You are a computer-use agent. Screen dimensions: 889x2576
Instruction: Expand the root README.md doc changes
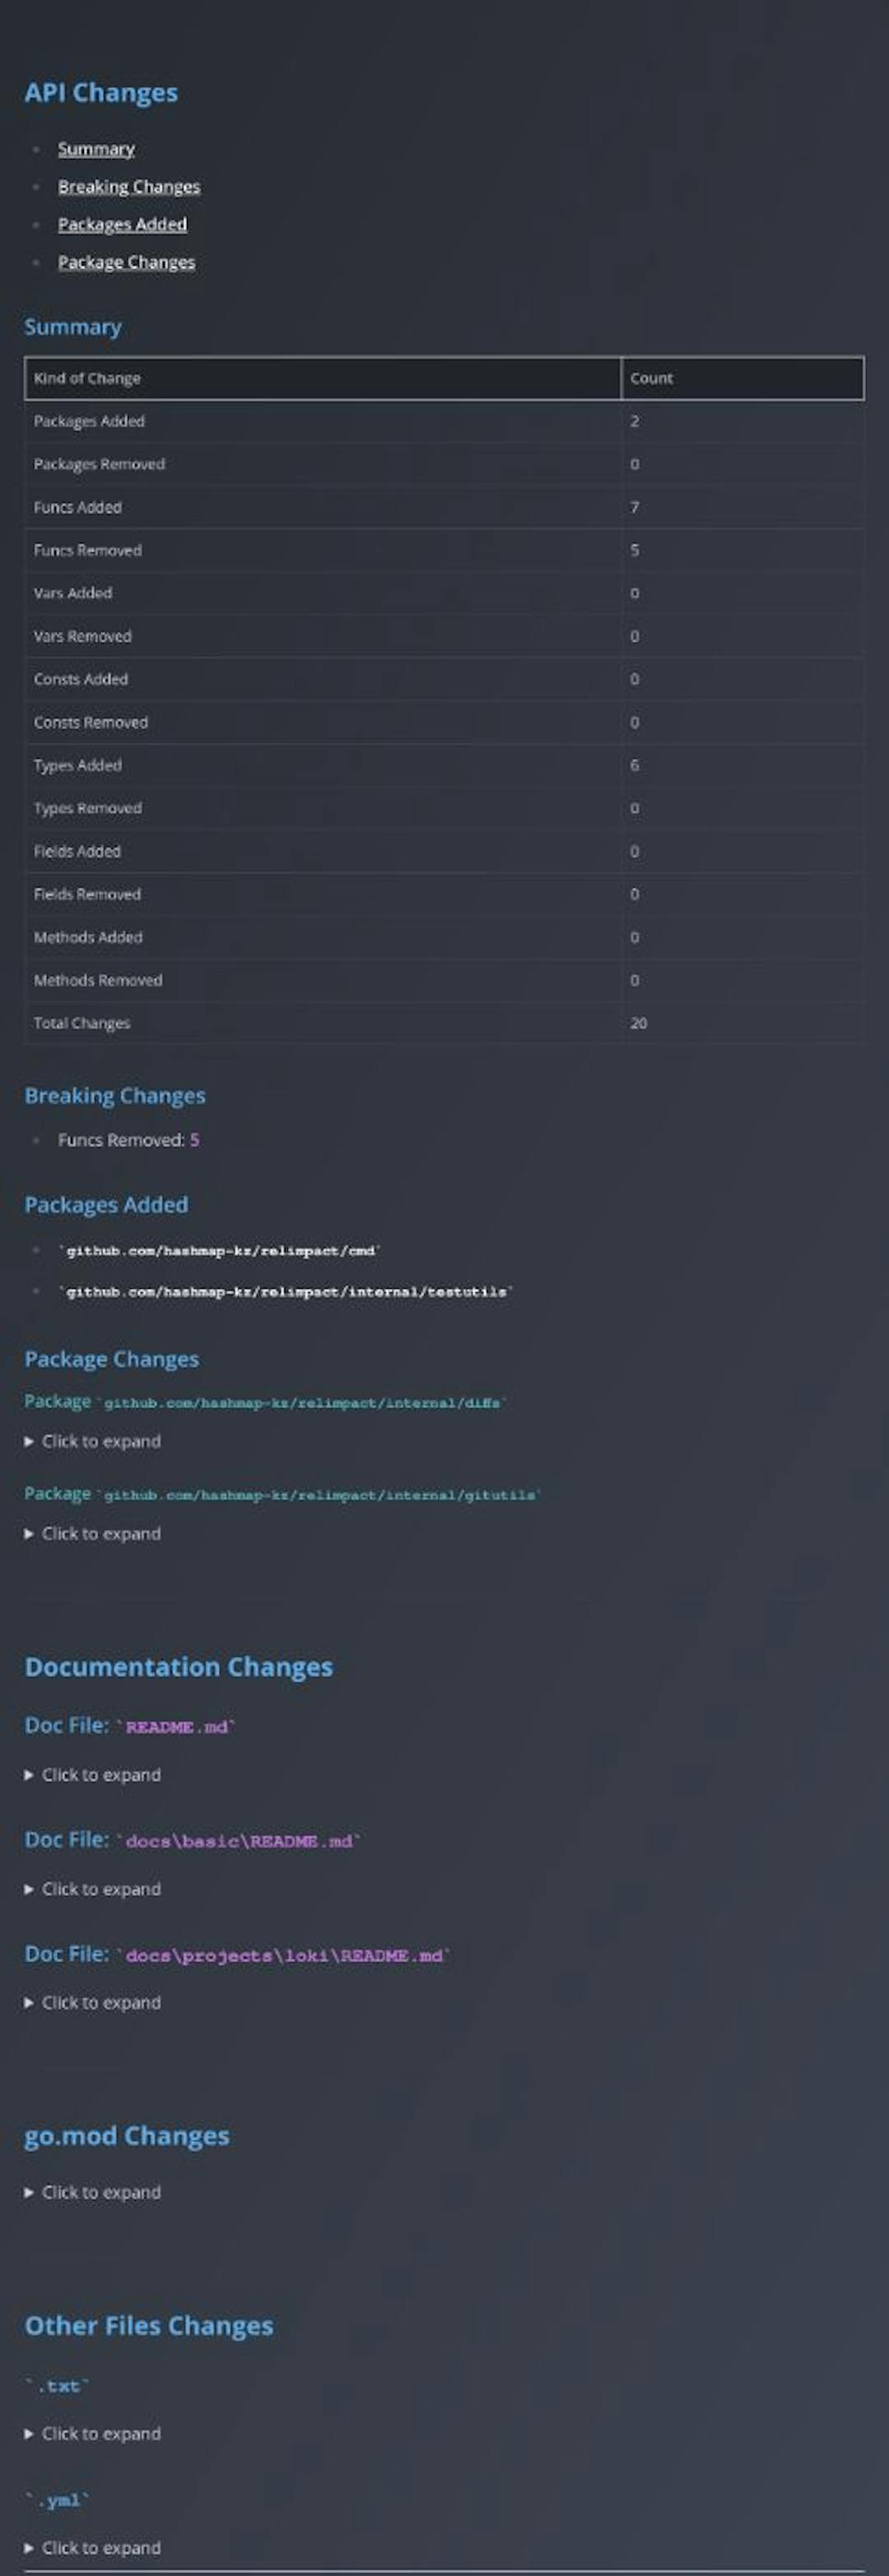click(x=100, y=1774)
